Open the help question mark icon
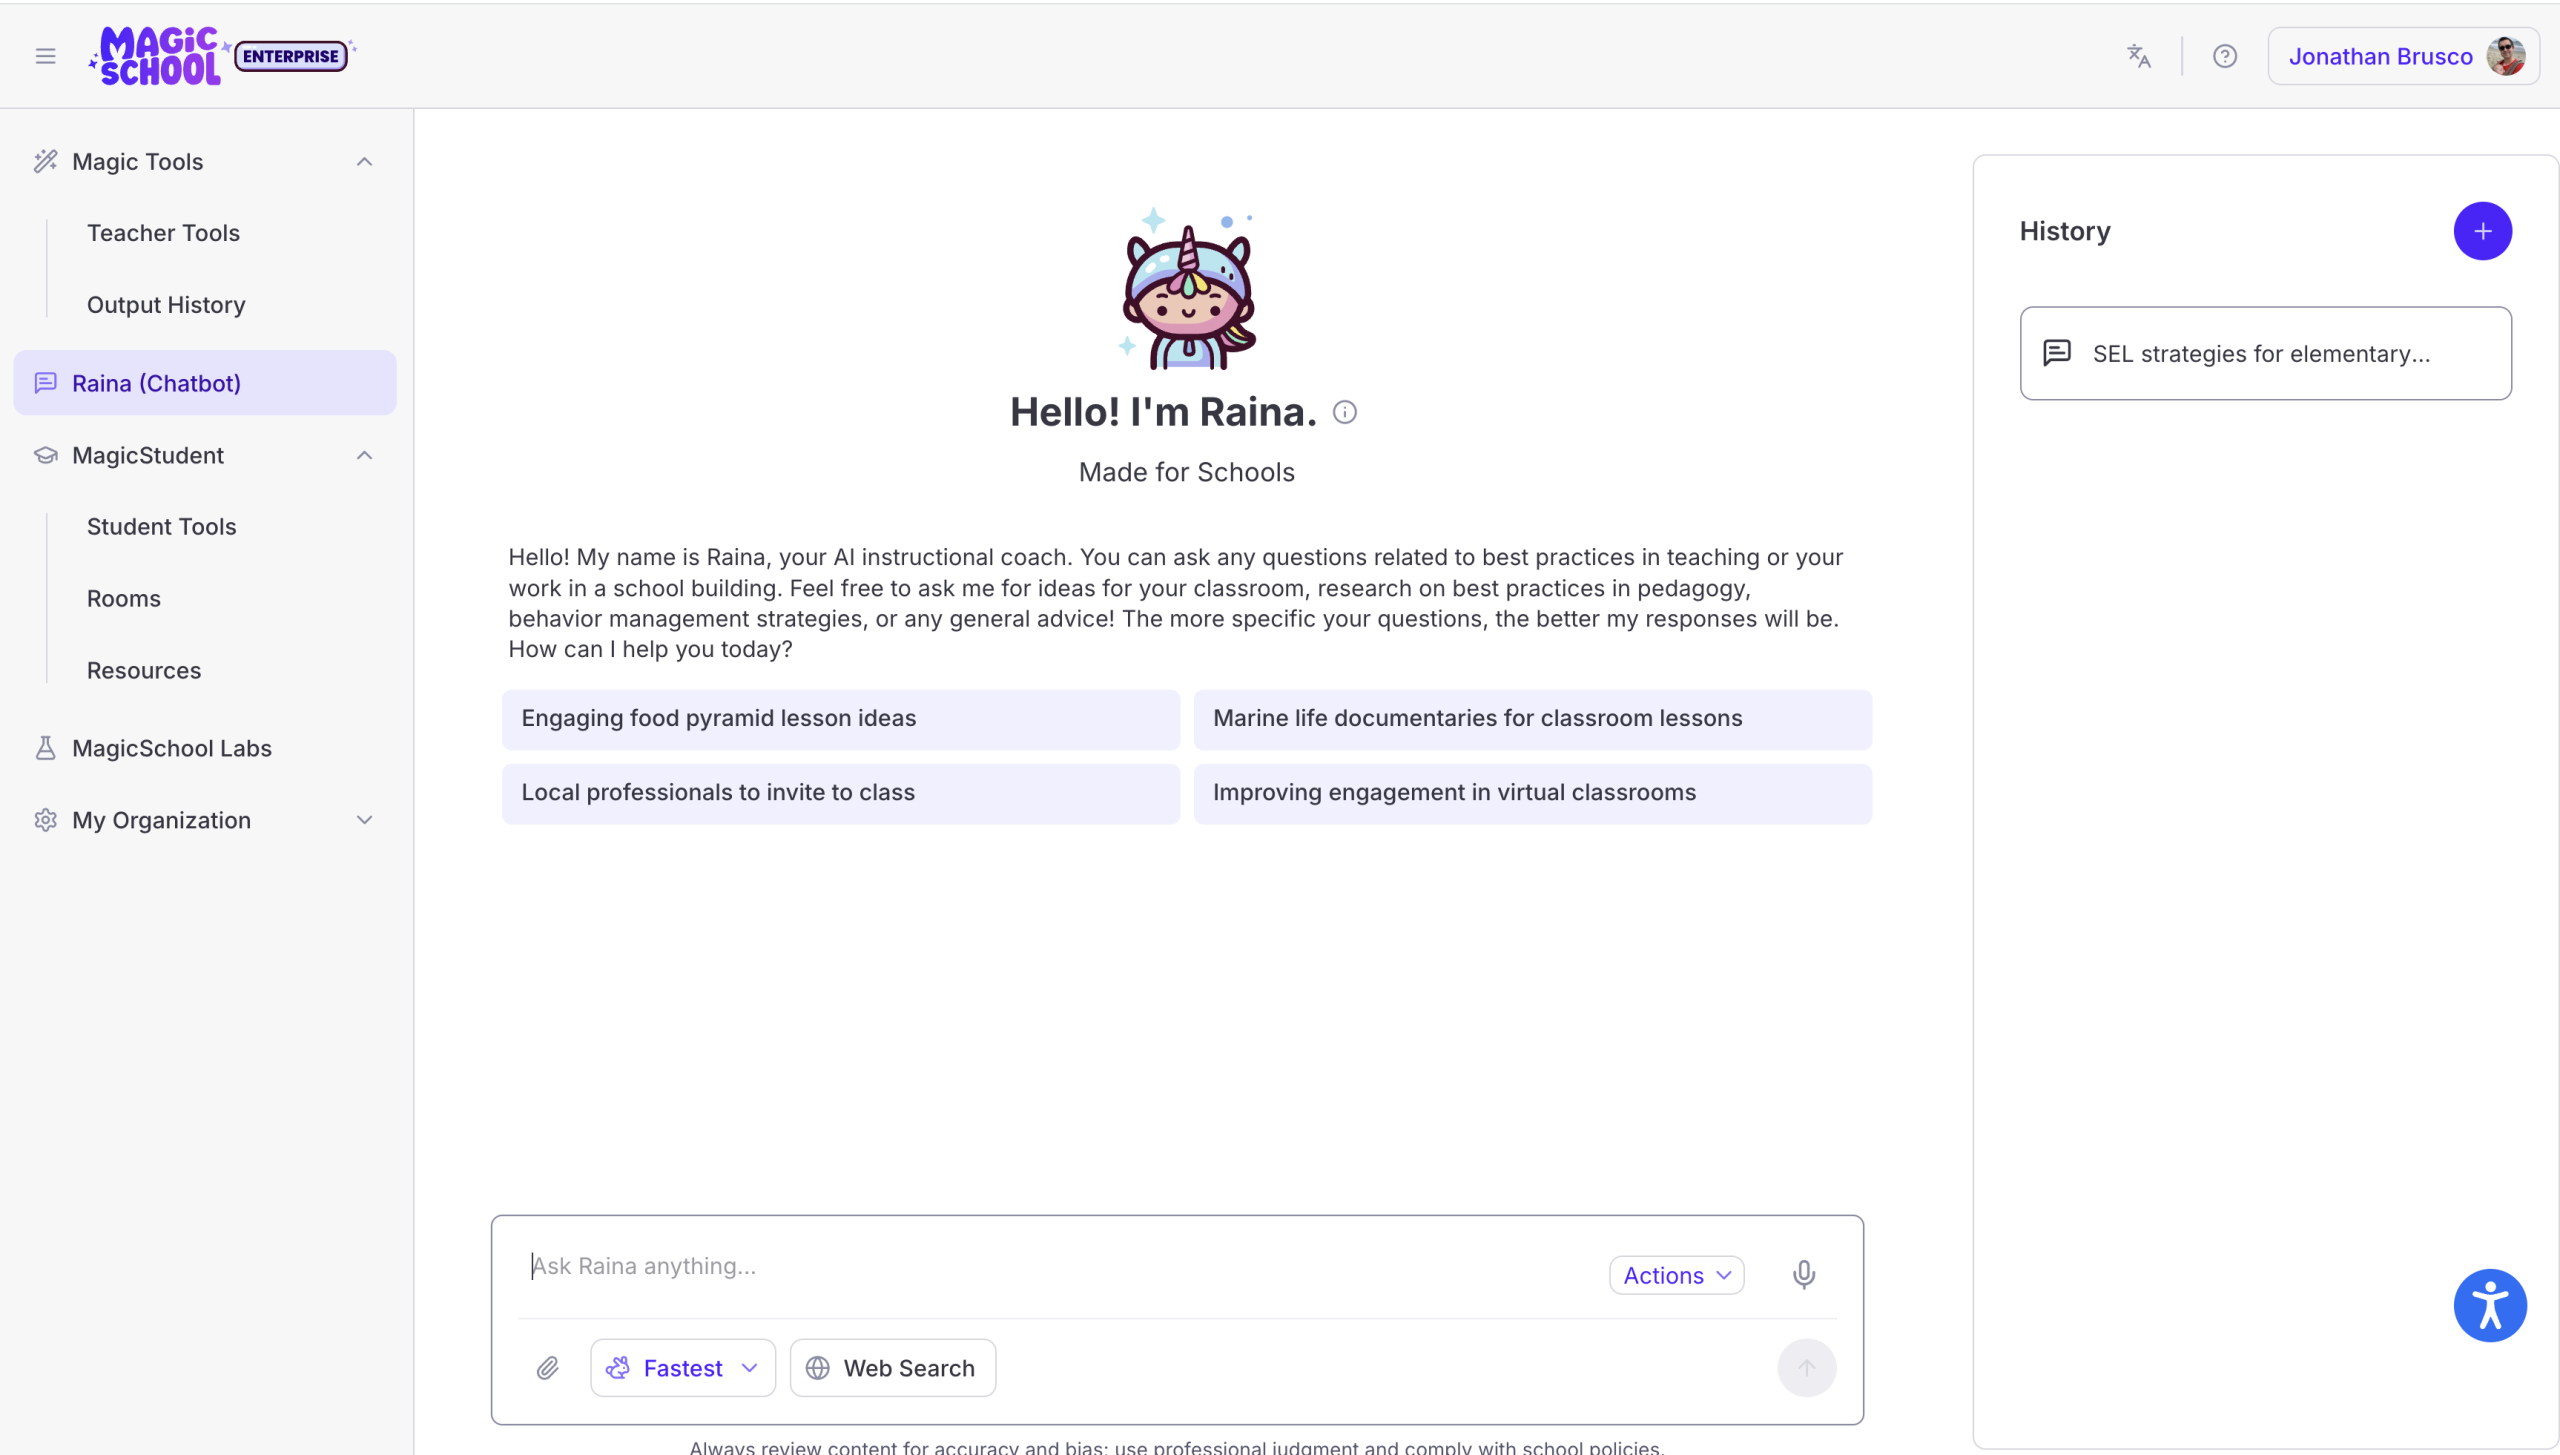This screenshot has width=2560, height=1455. pos(2224,56)
